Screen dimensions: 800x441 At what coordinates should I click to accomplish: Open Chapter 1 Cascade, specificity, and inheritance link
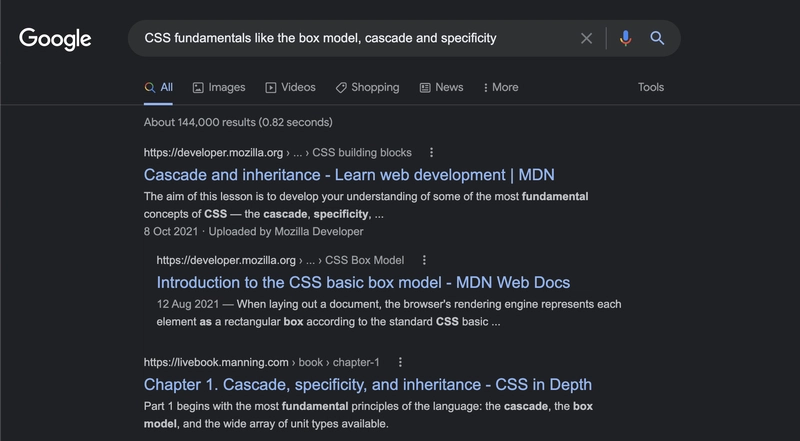pos(368,385)
